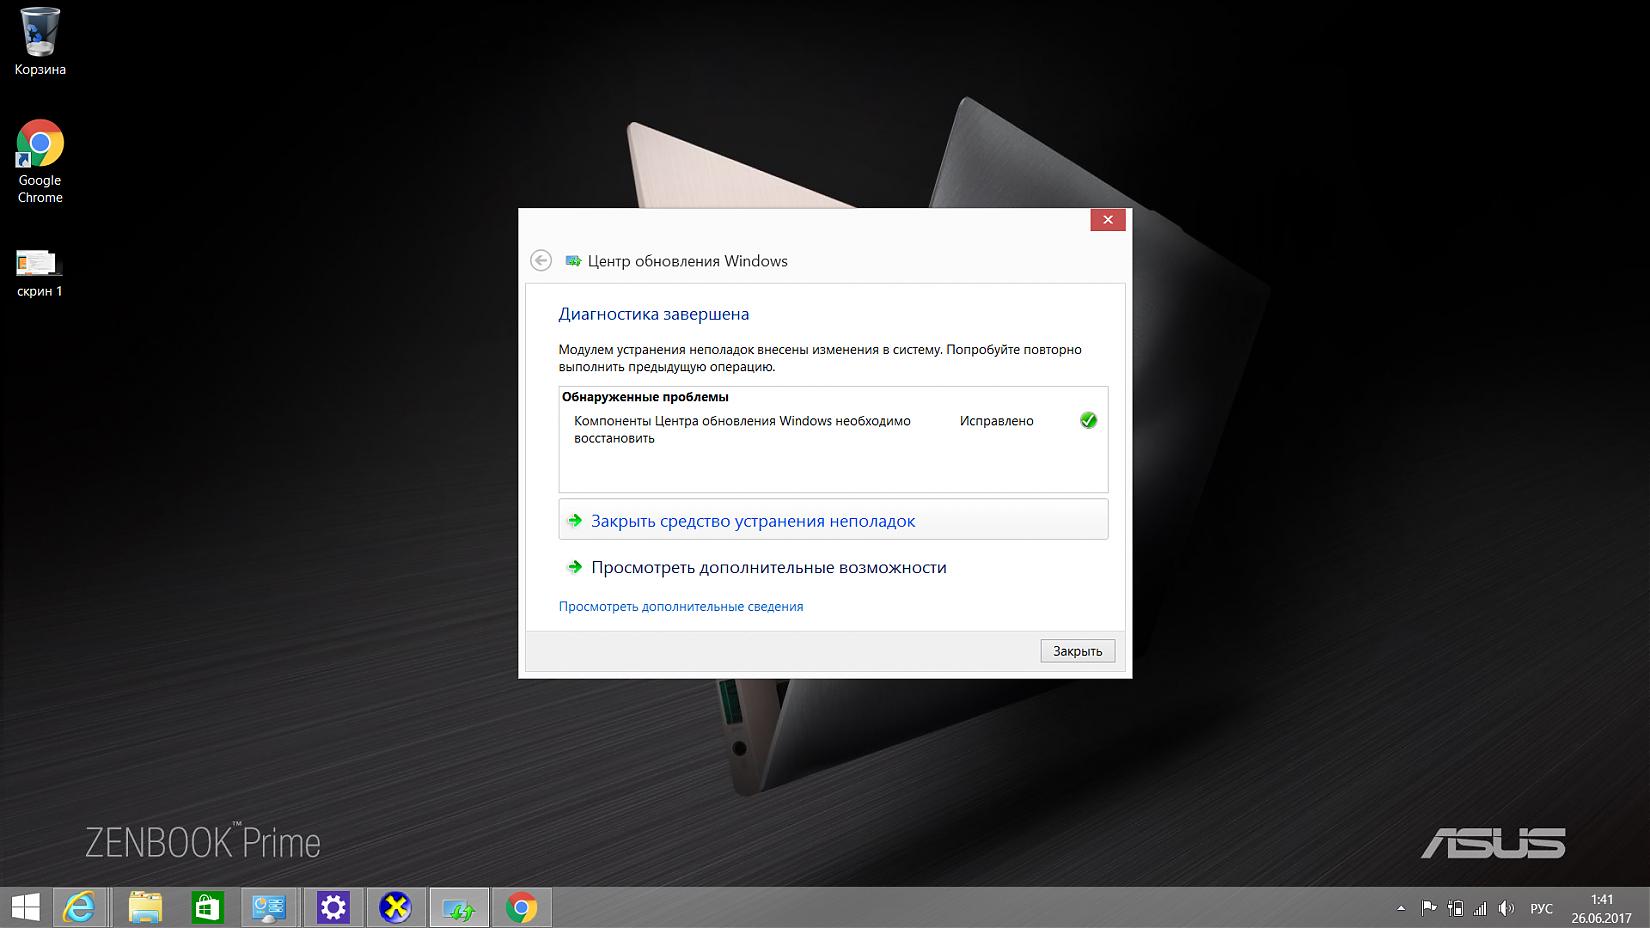Click 'Закрыть средство устранения неполадок' option
The image size is (1650, 928).
(x=752, y=521)
